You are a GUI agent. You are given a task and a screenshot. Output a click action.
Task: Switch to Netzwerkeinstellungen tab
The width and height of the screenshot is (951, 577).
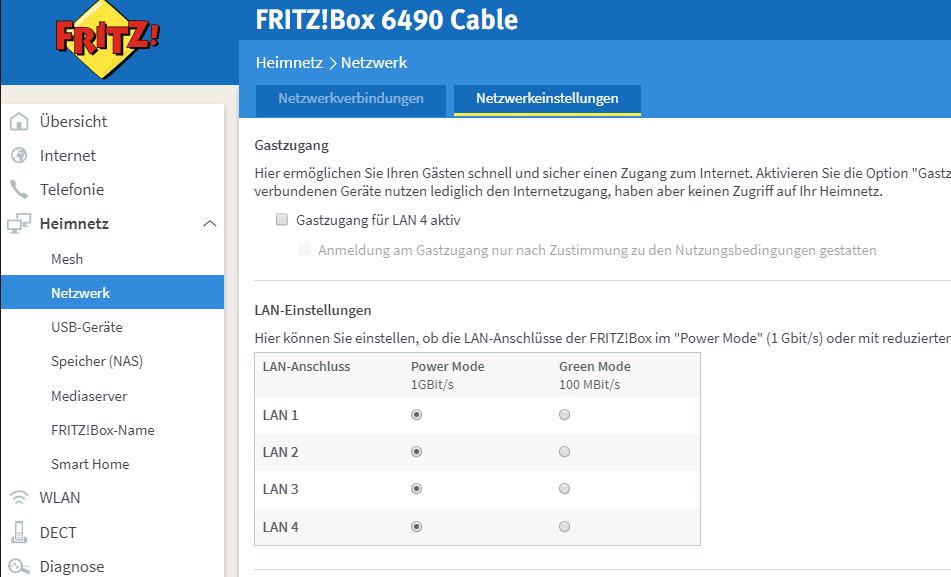pyautogui.click(x=547, y=100)
